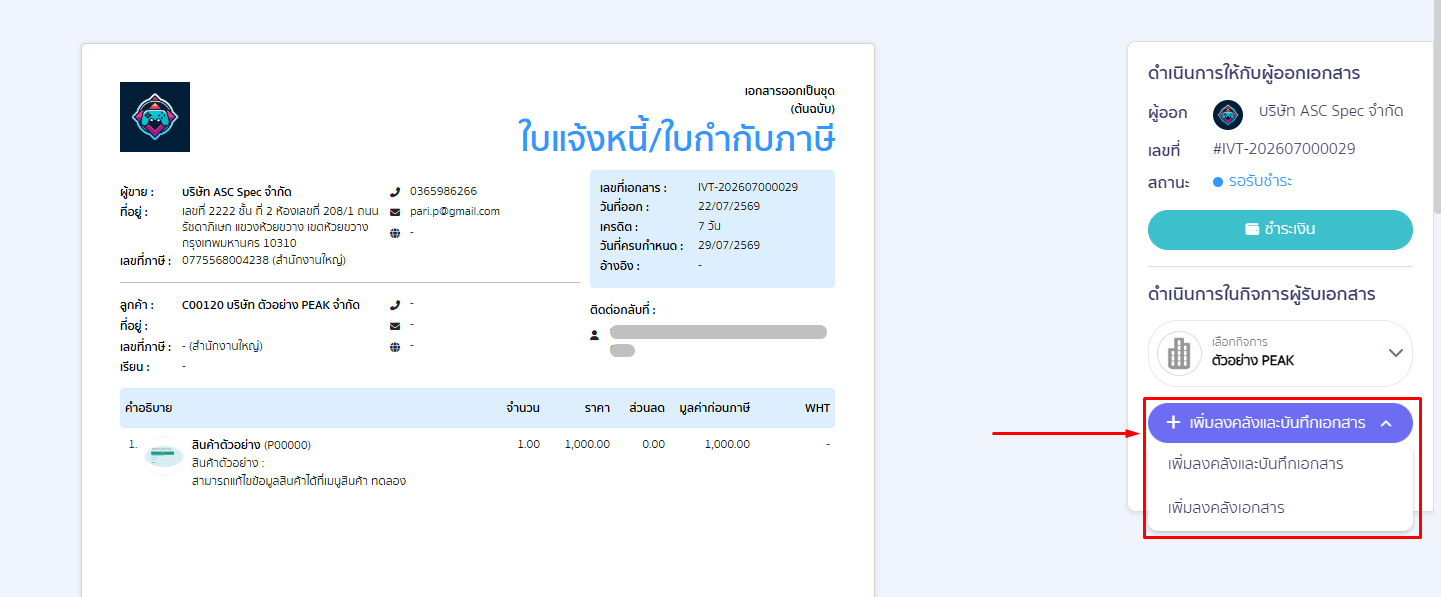Click the building icon in เลือกกิจการ selector
Viewport: 1441px width, 597px height.
point(1179,353)
